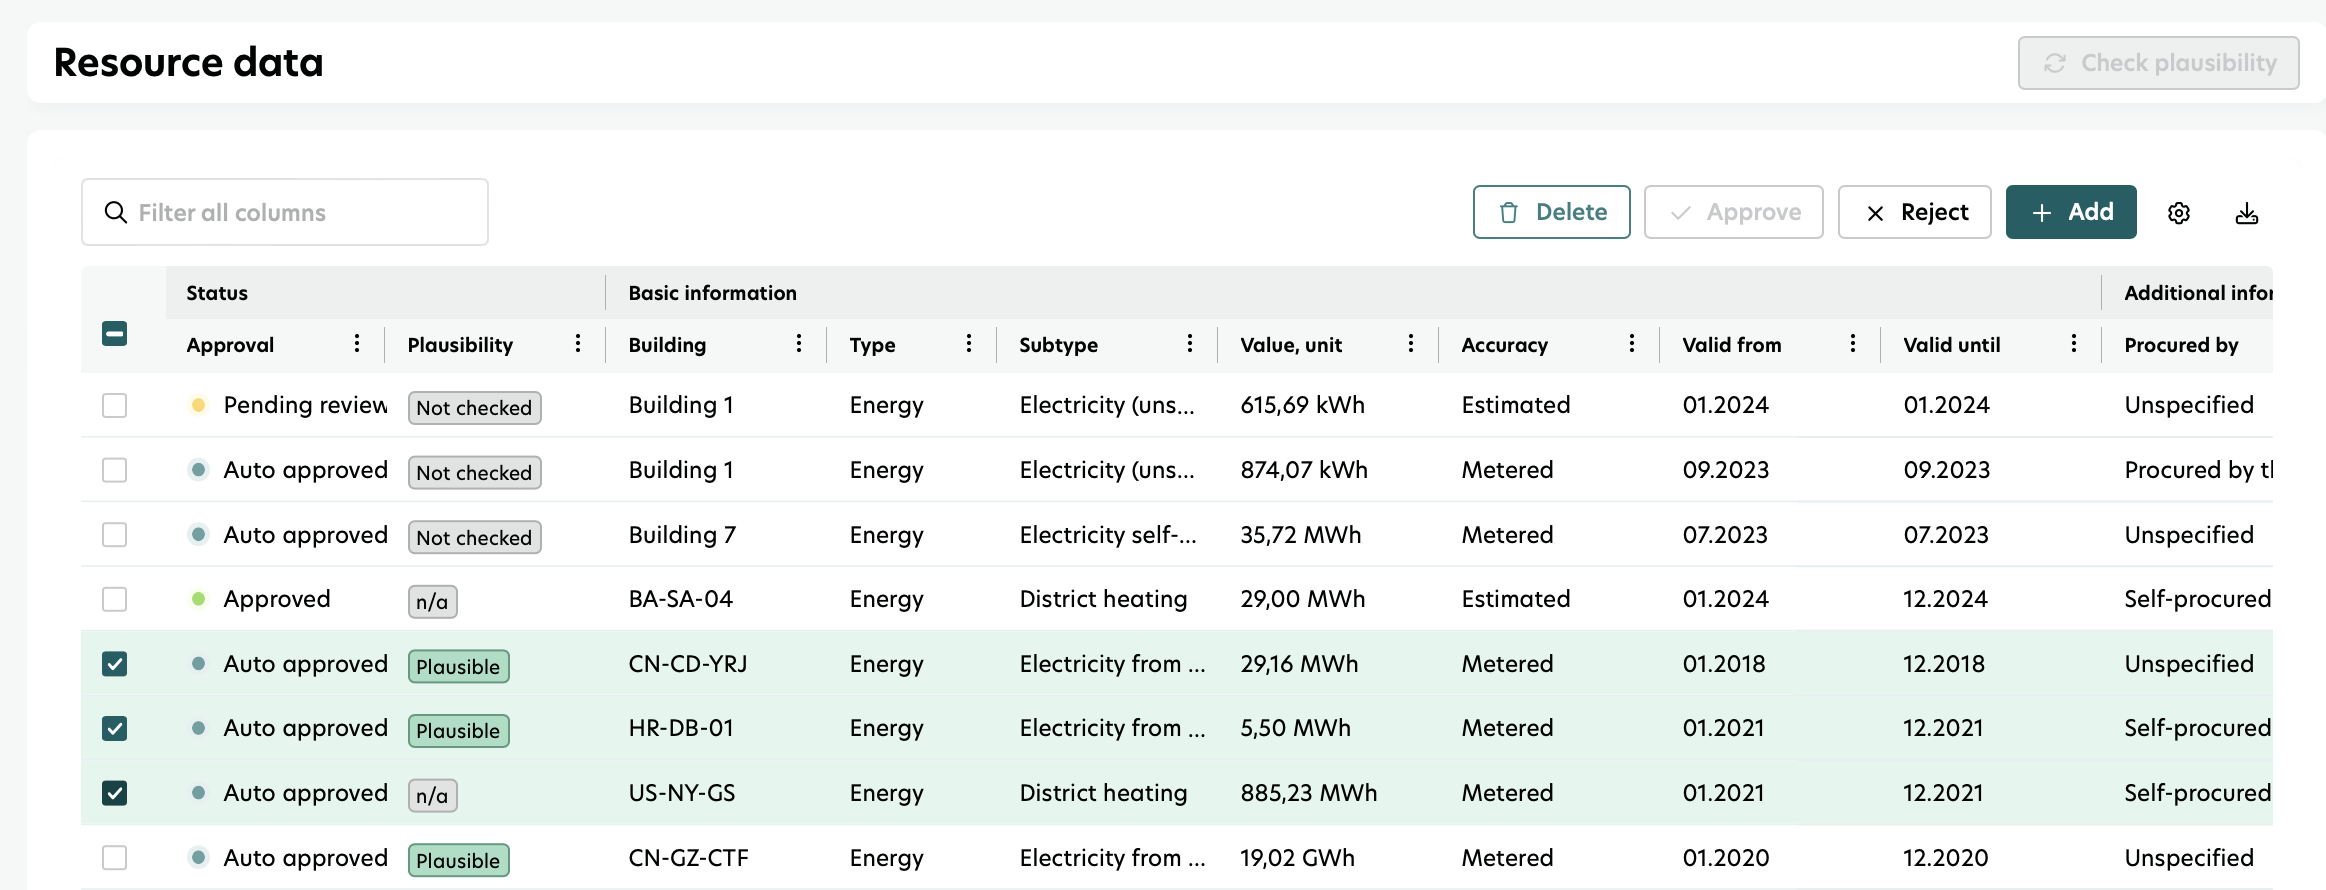Click the Reject button
Screen dimensions: 2326x890
tap(1914, 212)
